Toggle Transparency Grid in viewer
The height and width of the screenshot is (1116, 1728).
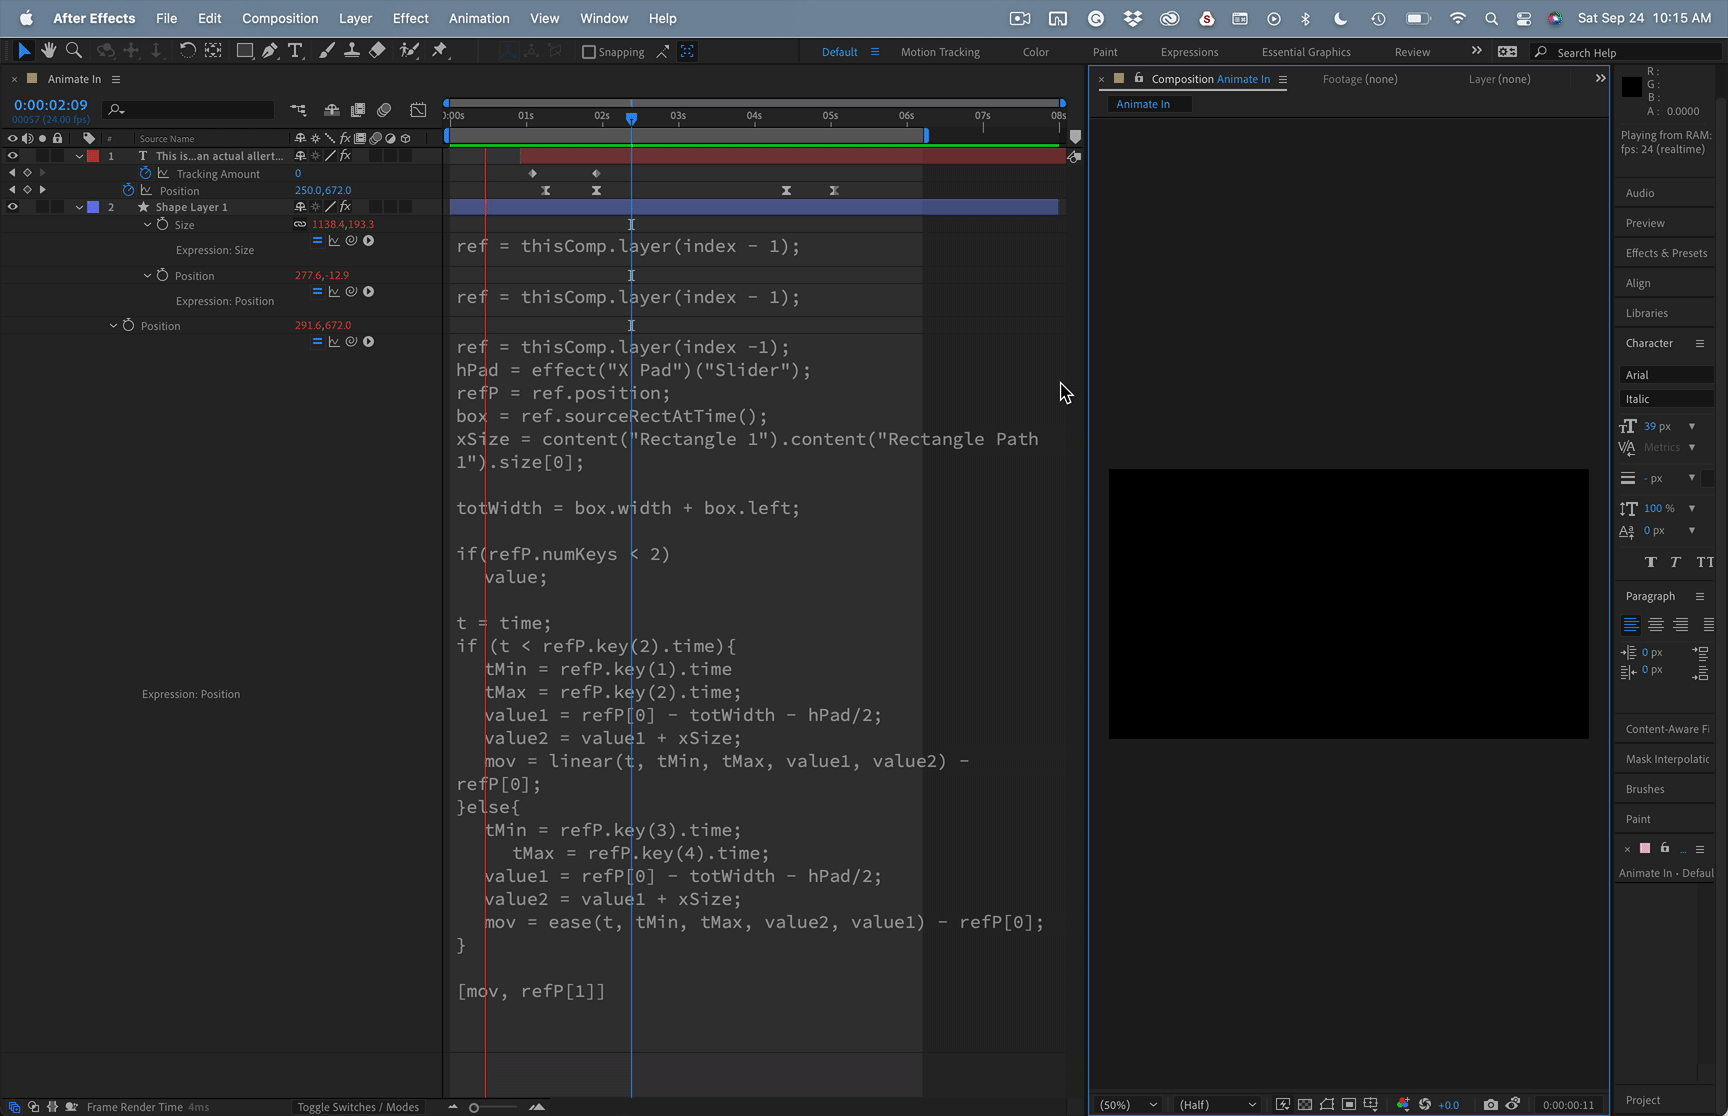[x=1305, y=1104]
